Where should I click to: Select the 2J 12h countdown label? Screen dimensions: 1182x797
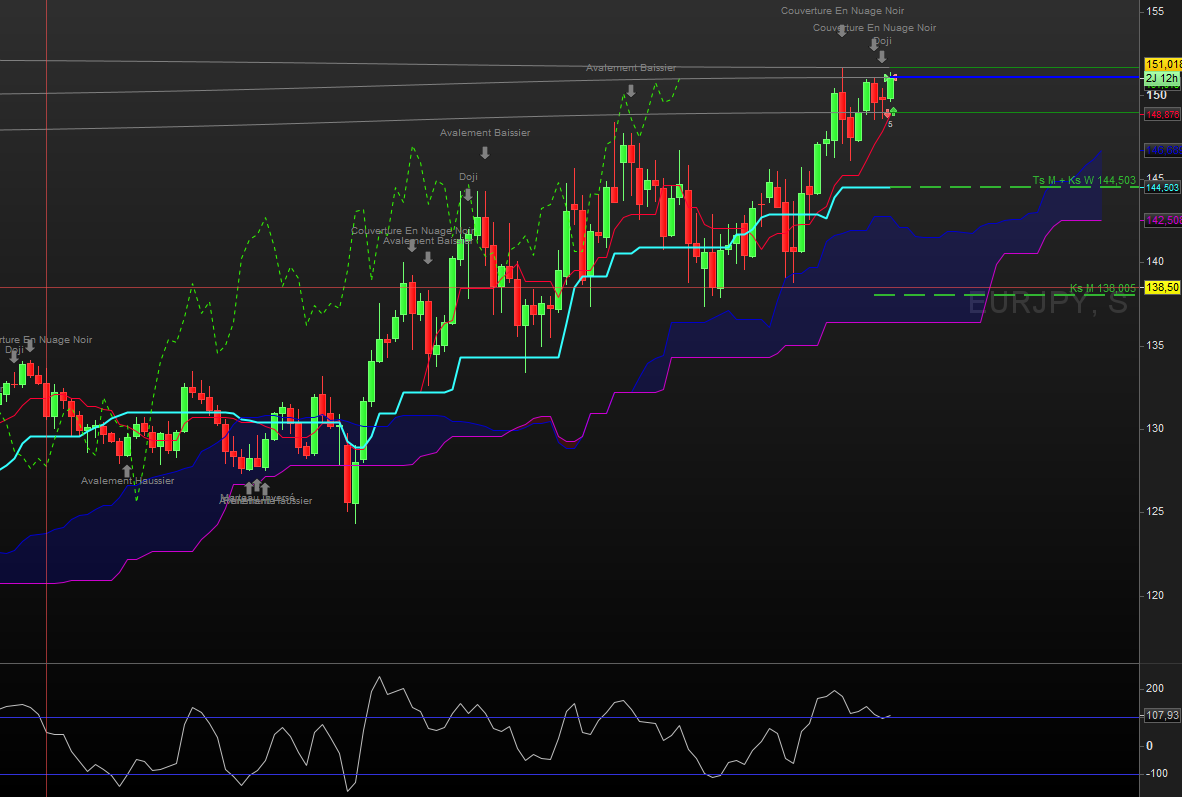tap(1162, 78)
